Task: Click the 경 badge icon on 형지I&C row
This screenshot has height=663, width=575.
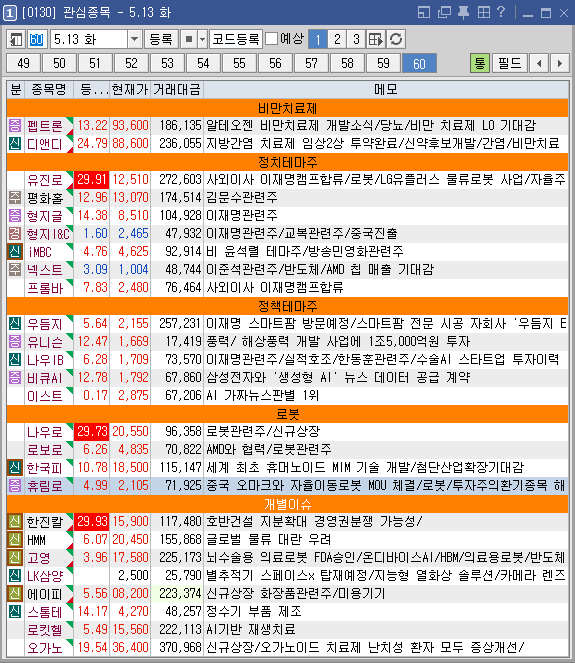Action: point(15,233)
